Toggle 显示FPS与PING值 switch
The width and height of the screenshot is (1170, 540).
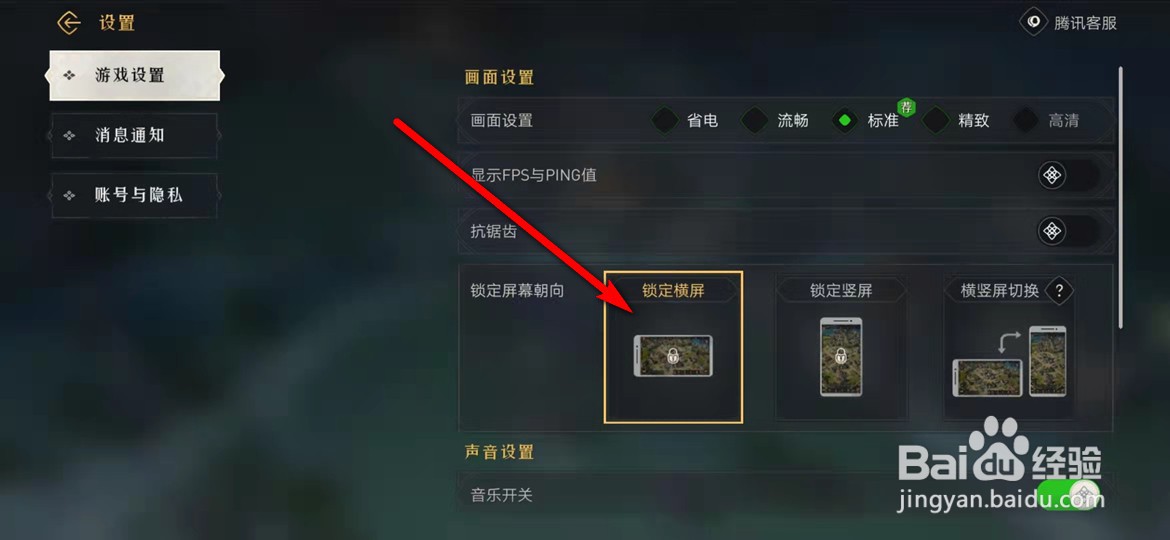[x=1069, y=176]
